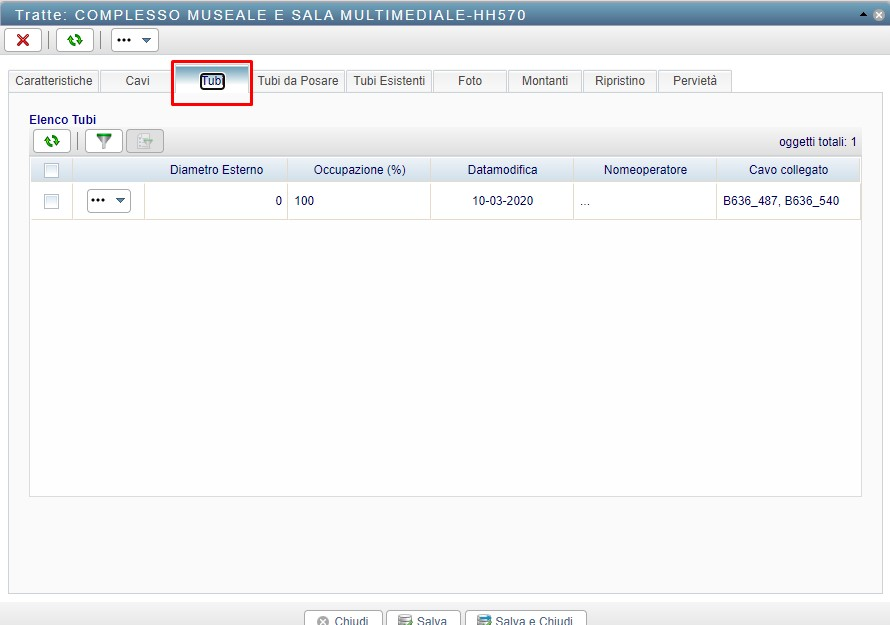Sort by Diametro Esterno column header
The height and width of the screenshot is (625, 890).
tap(216, 170)
